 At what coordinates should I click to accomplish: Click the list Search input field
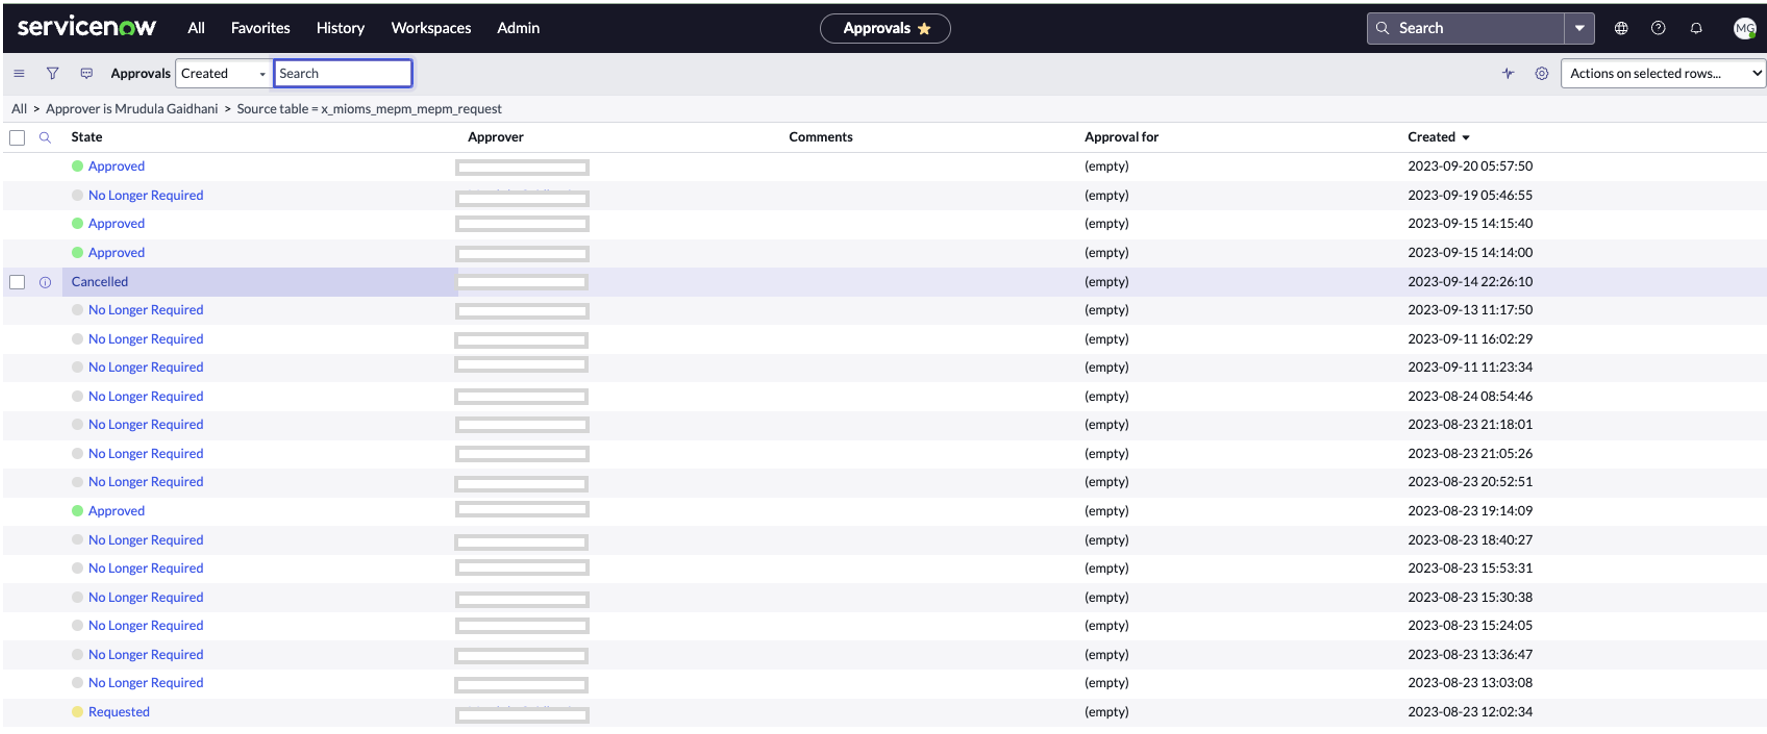[x=342, y=73]
